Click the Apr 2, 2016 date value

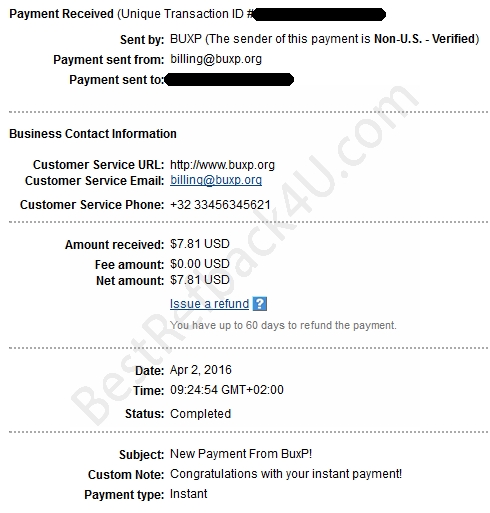tap(201, 370)
